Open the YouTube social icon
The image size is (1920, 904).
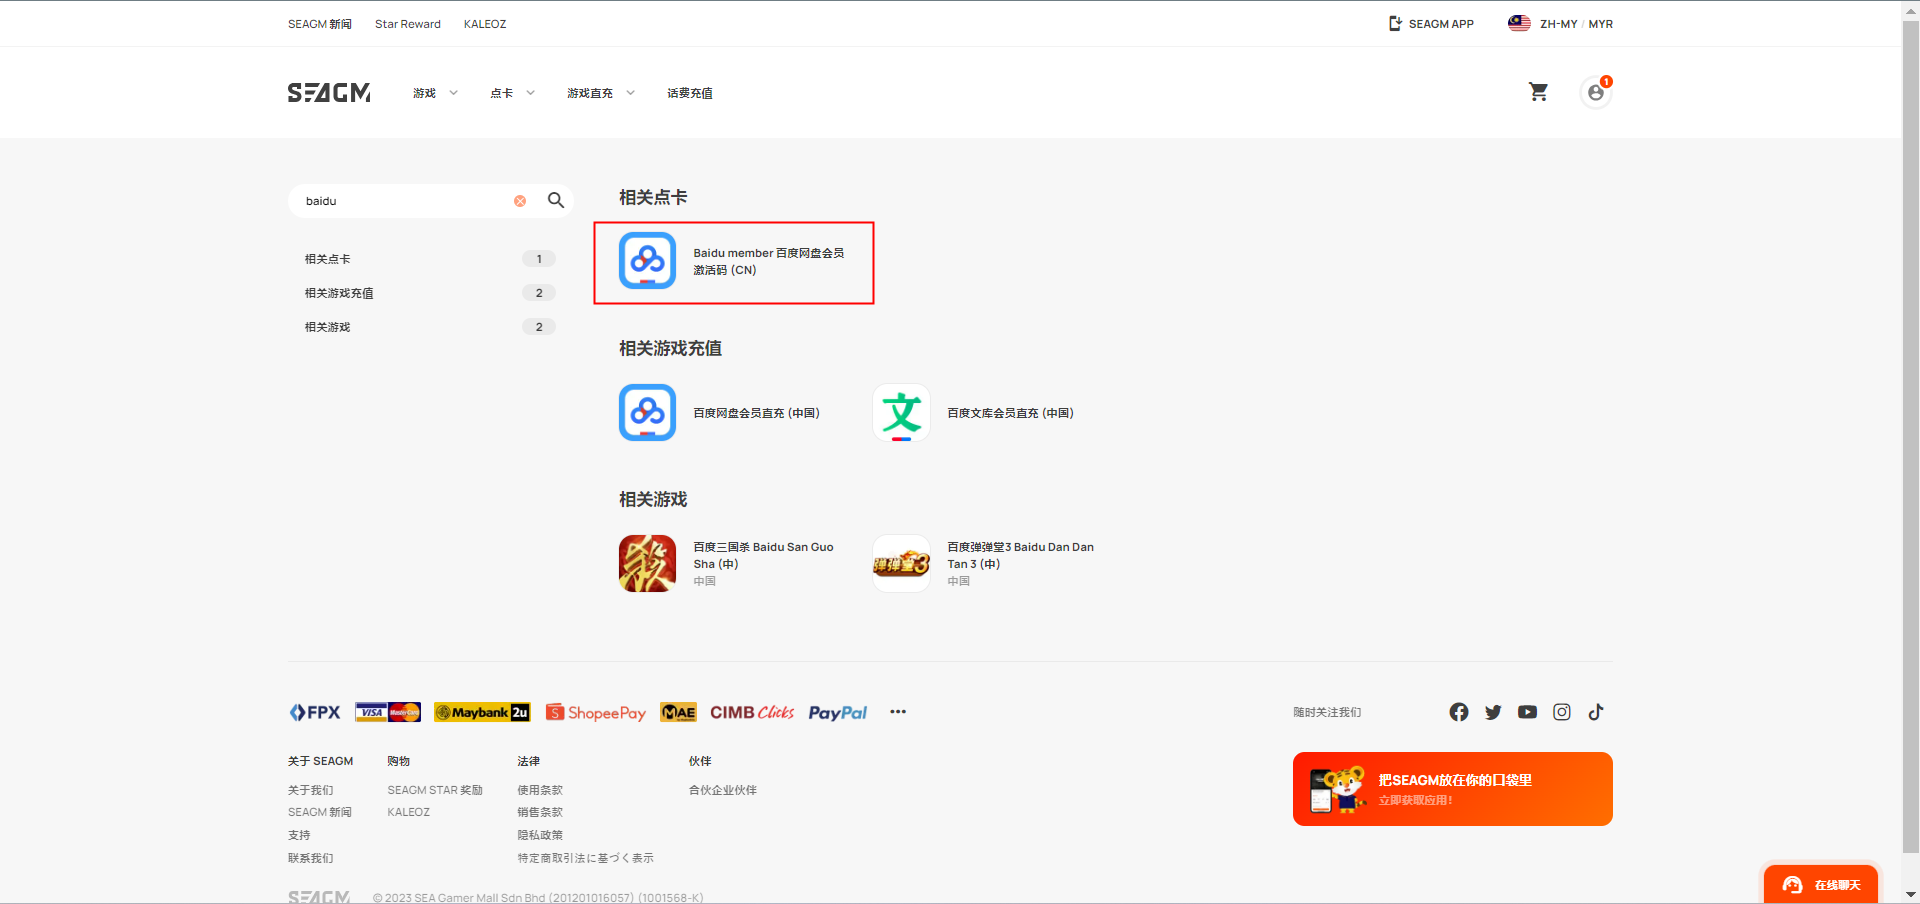(x=1527, y=712)
